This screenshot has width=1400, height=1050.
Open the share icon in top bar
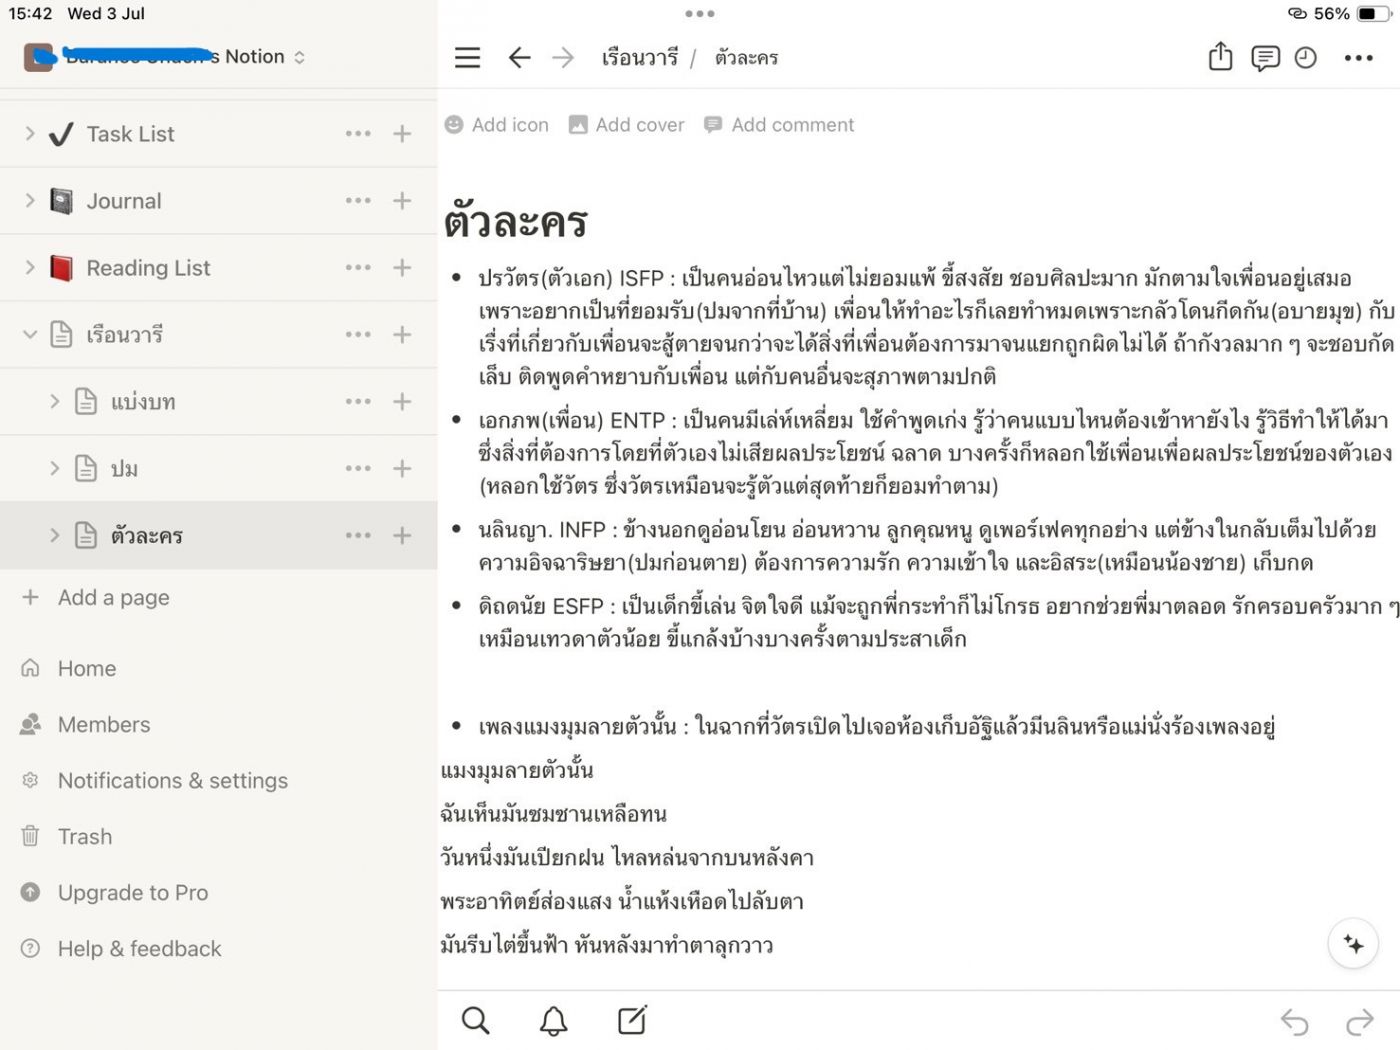click(x=1220, y=57)
